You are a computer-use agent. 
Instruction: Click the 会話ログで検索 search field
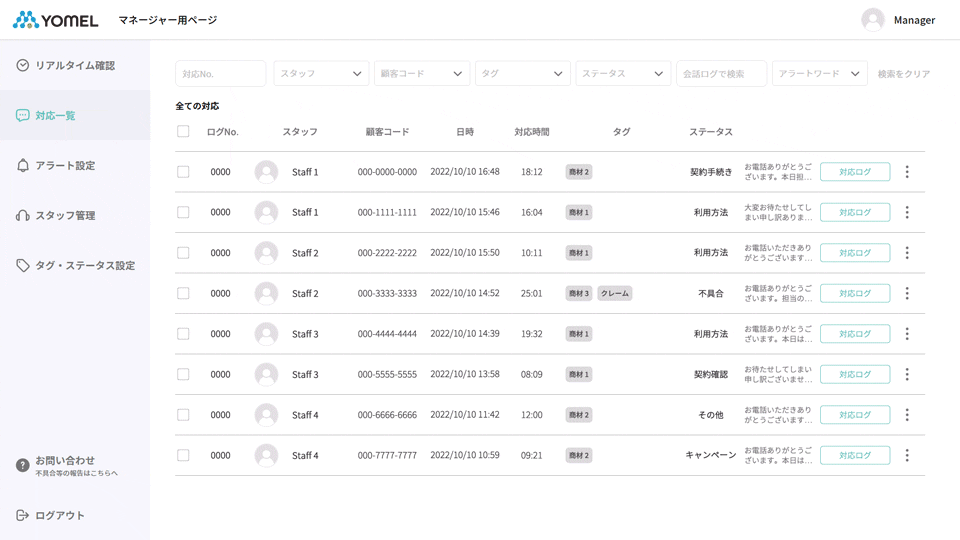click(721, 73)
